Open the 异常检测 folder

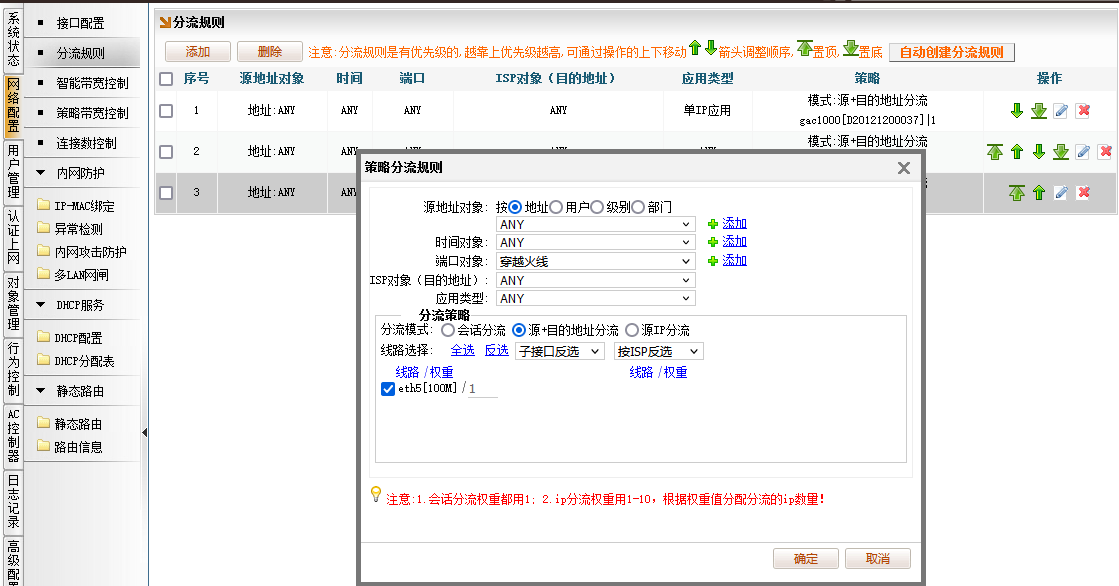70,228
